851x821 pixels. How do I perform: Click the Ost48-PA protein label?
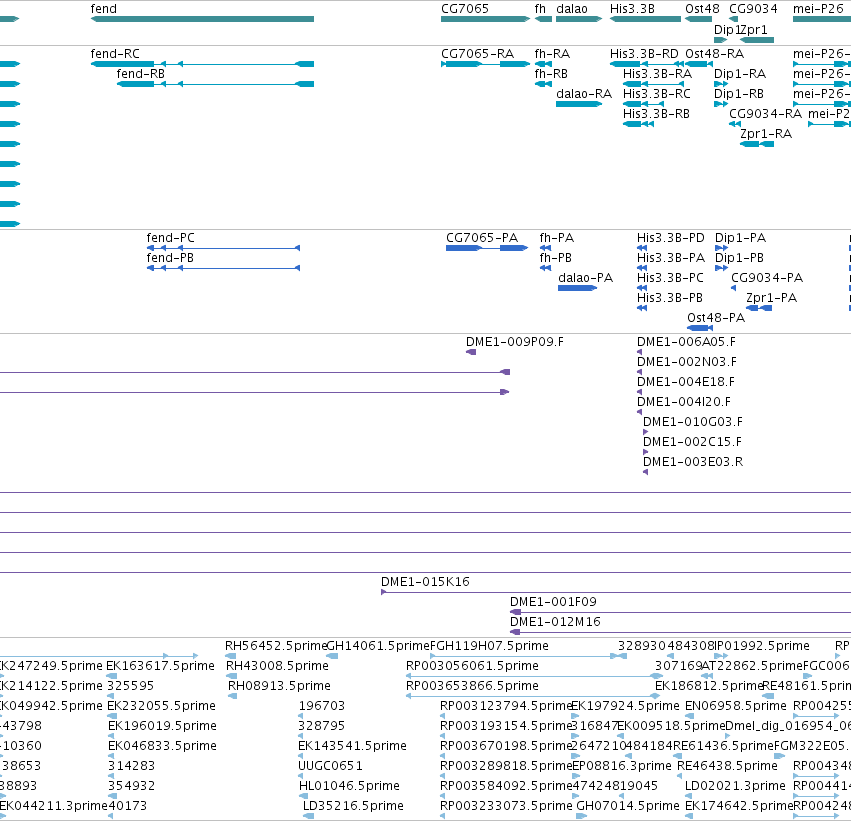click(716, 318)
